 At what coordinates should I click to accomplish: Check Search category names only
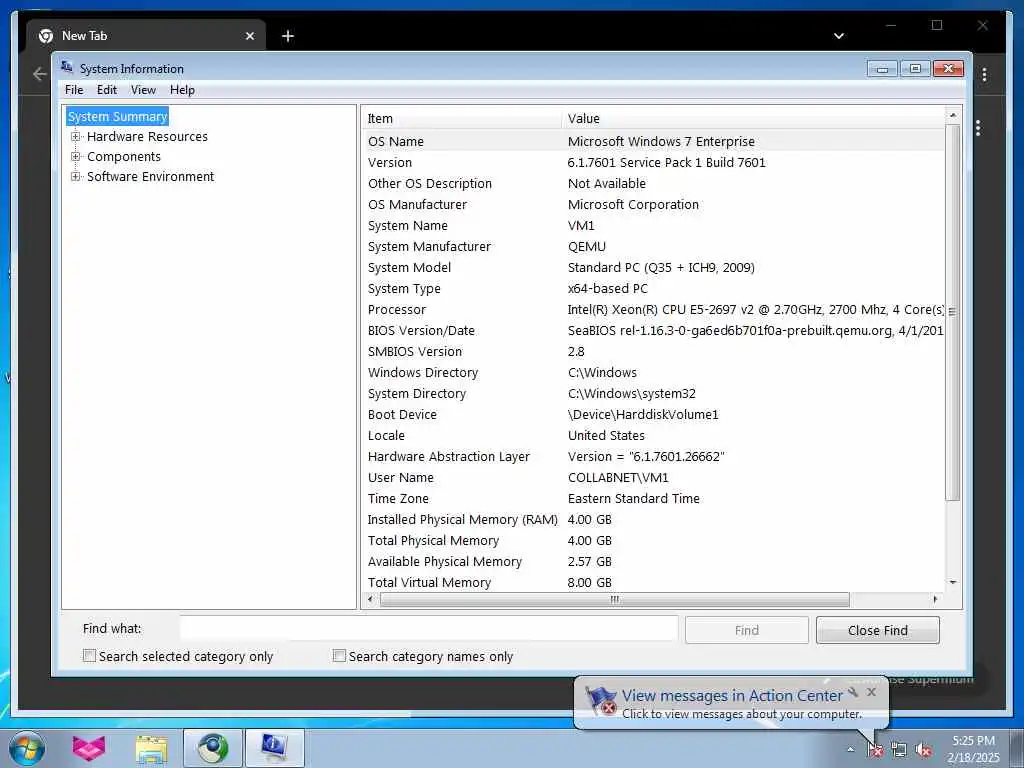339,656
